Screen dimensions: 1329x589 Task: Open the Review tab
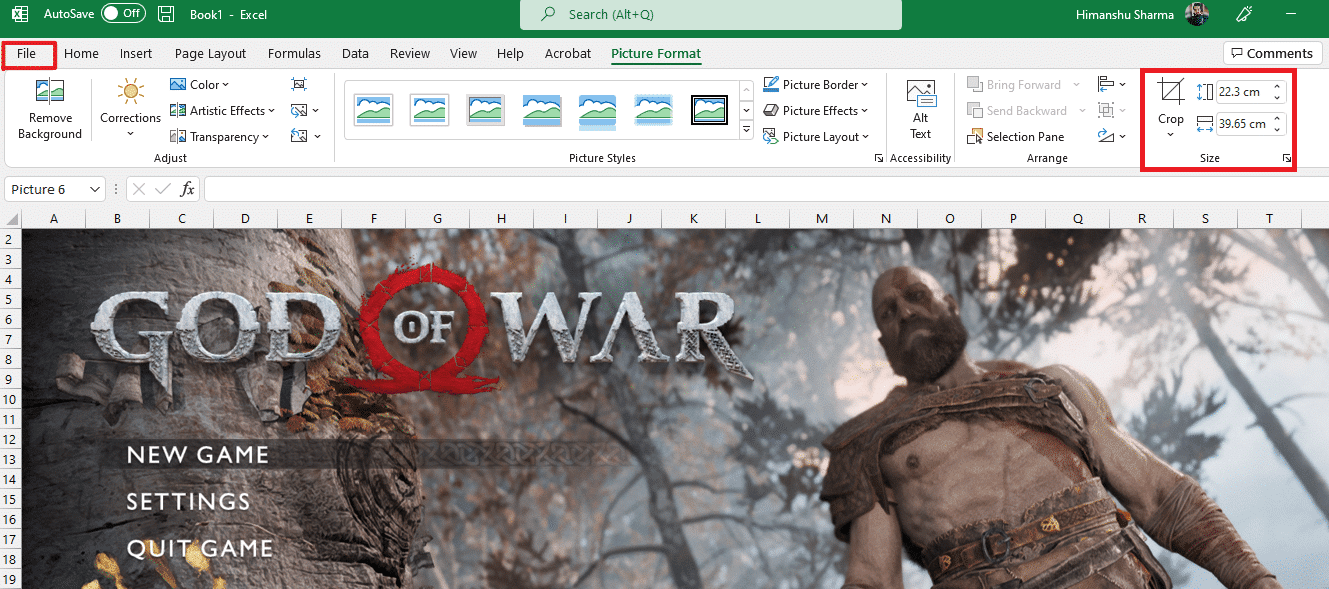tap(410, 54)
